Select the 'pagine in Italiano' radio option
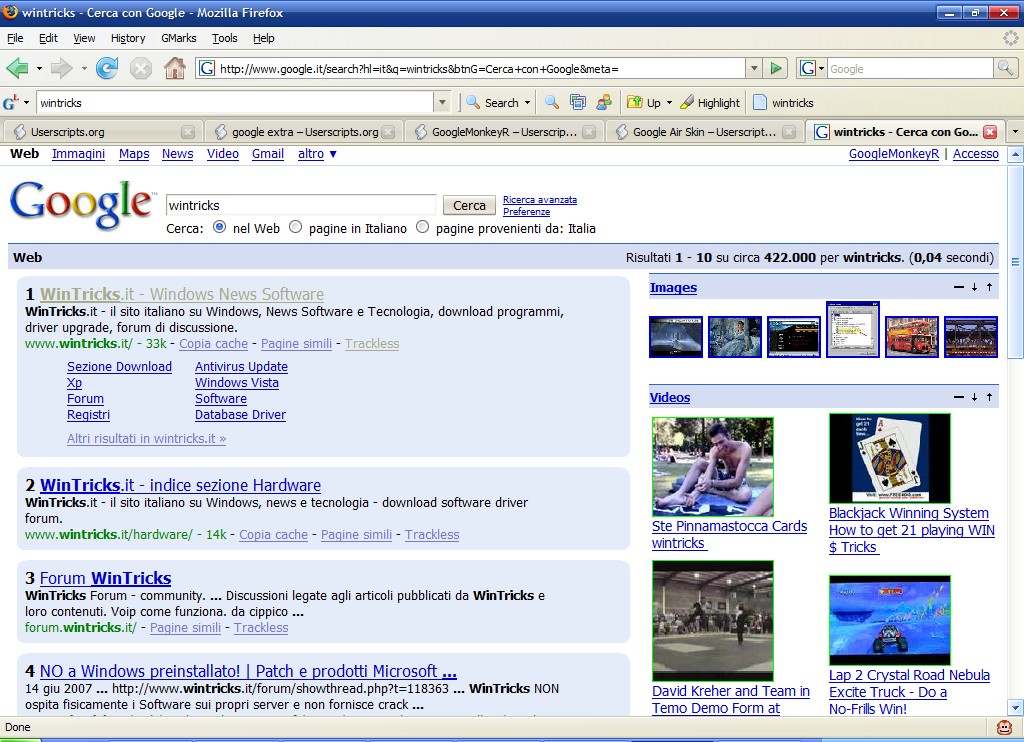This screenshot has width=1024, height=742. pyautogui.click(x=296, y=227)
